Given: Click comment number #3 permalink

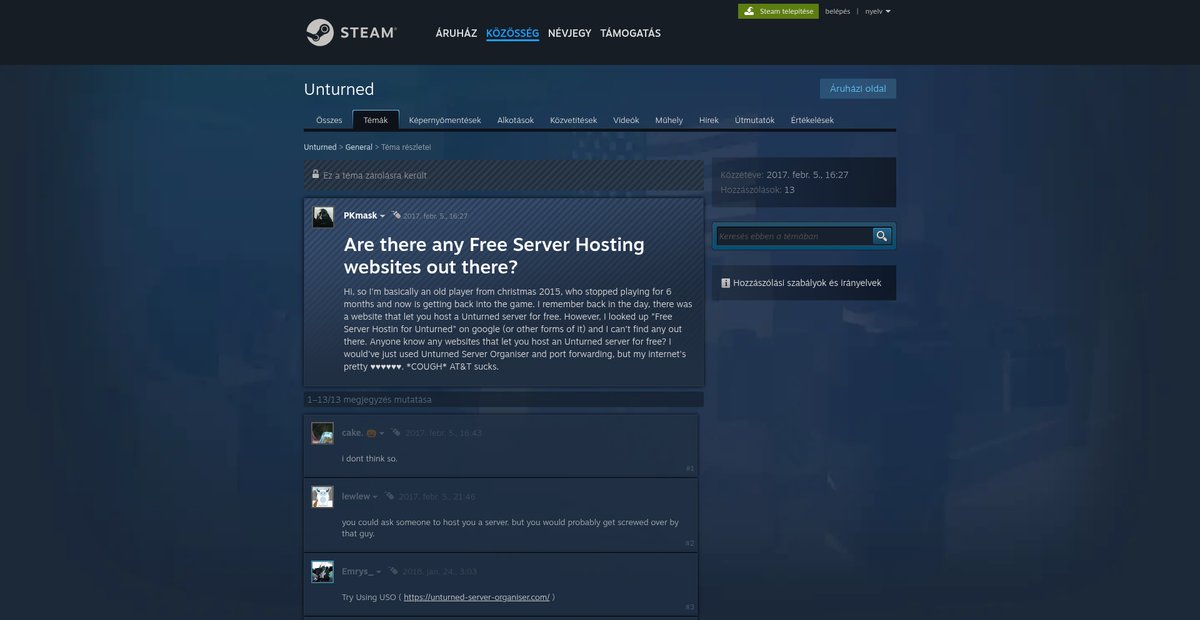Looking at the screenshot, I should tap(690, 607).
